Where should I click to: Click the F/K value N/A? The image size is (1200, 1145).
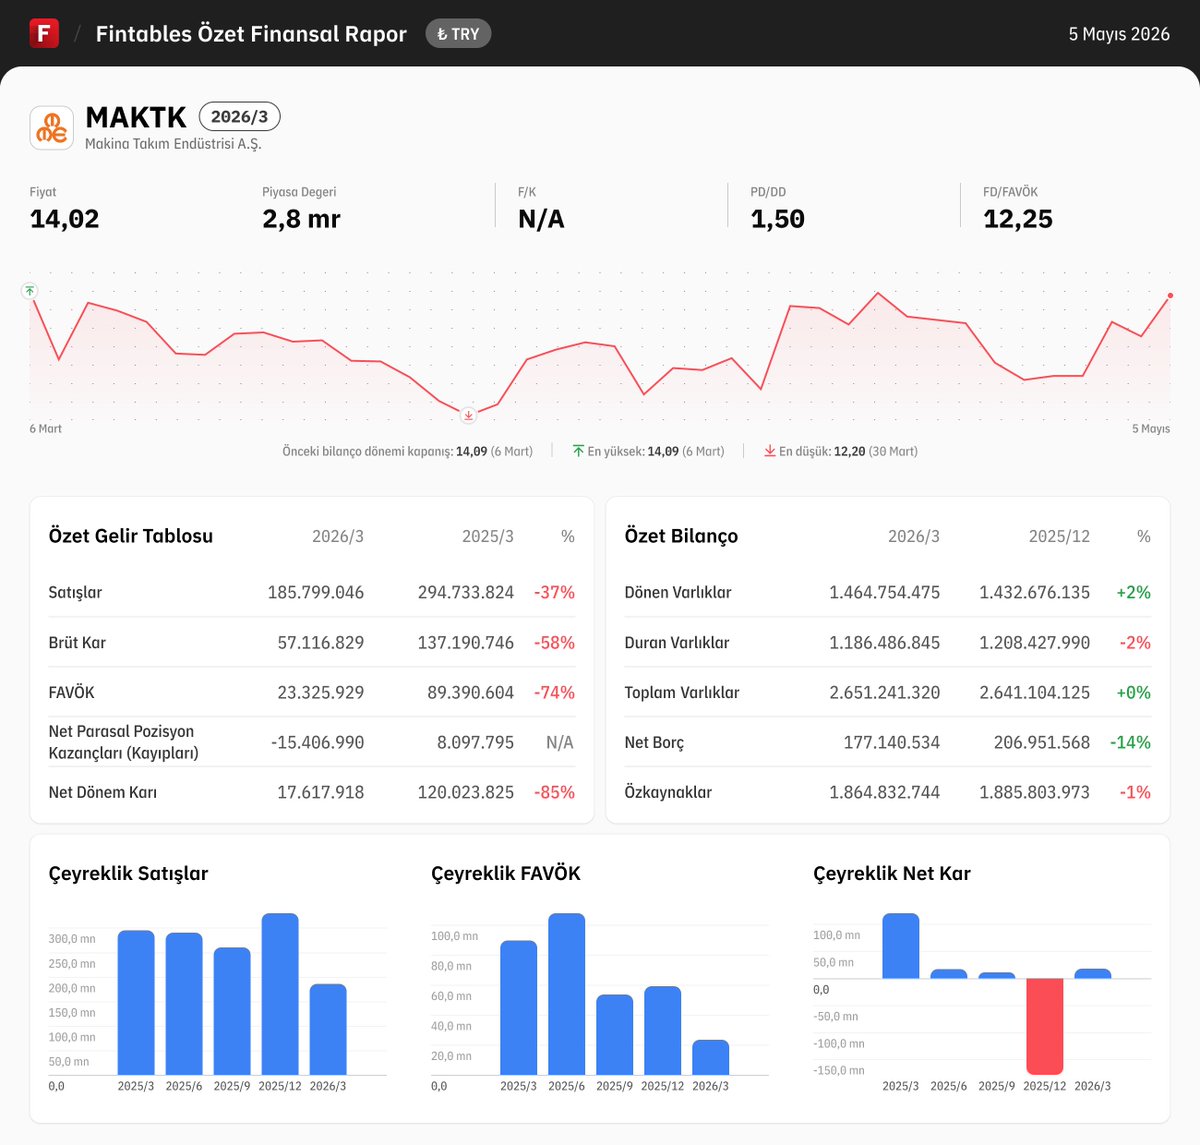[x=541, y=219]
